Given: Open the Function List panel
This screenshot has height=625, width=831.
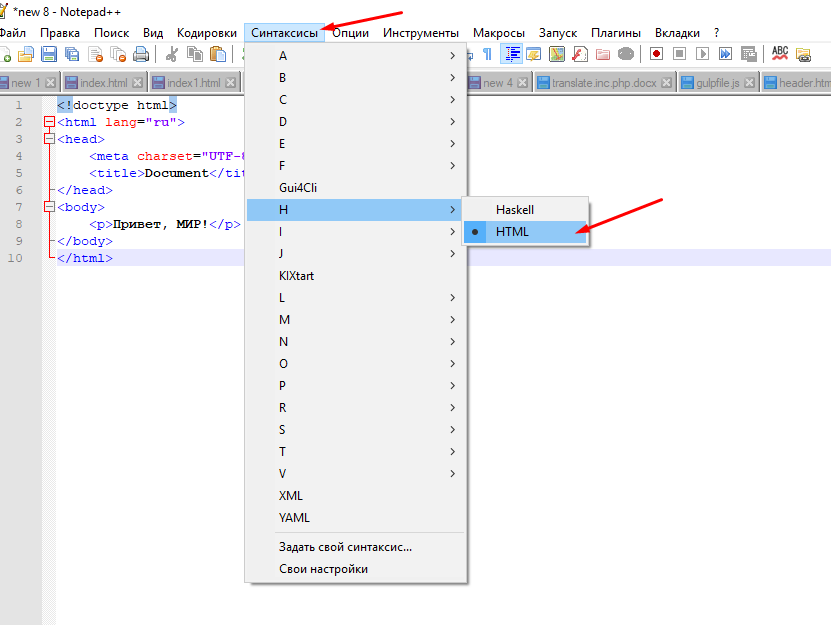Looking at the screenshot, I should tap(580, 54).
